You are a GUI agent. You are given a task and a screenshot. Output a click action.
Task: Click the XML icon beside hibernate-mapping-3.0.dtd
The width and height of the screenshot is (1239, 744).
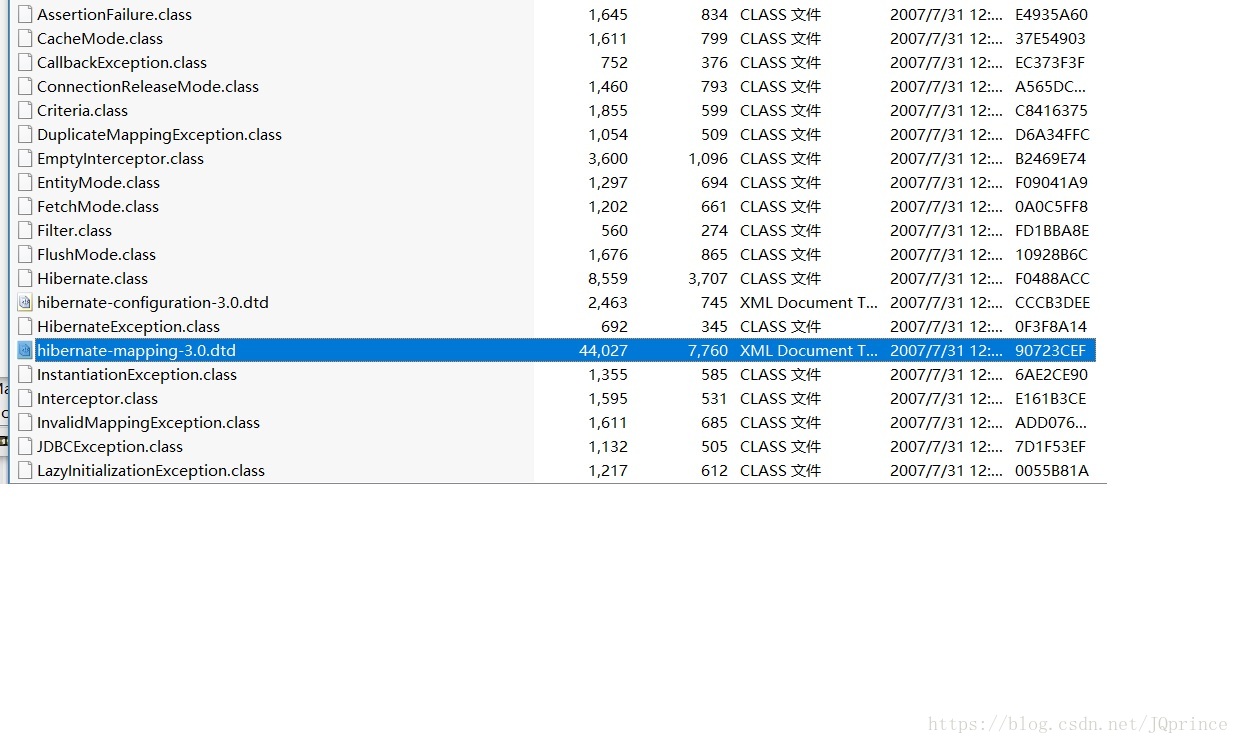24,350
